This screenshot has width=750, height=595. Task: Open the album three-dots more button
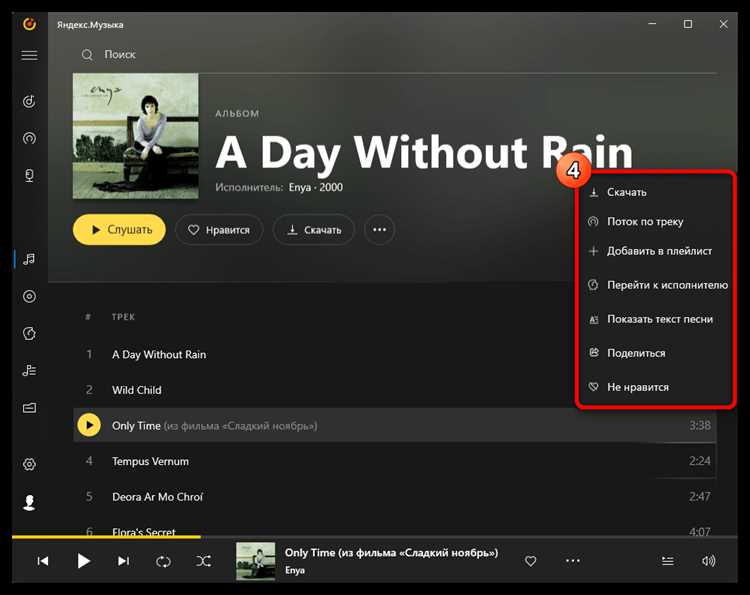(x=379, y=230)
